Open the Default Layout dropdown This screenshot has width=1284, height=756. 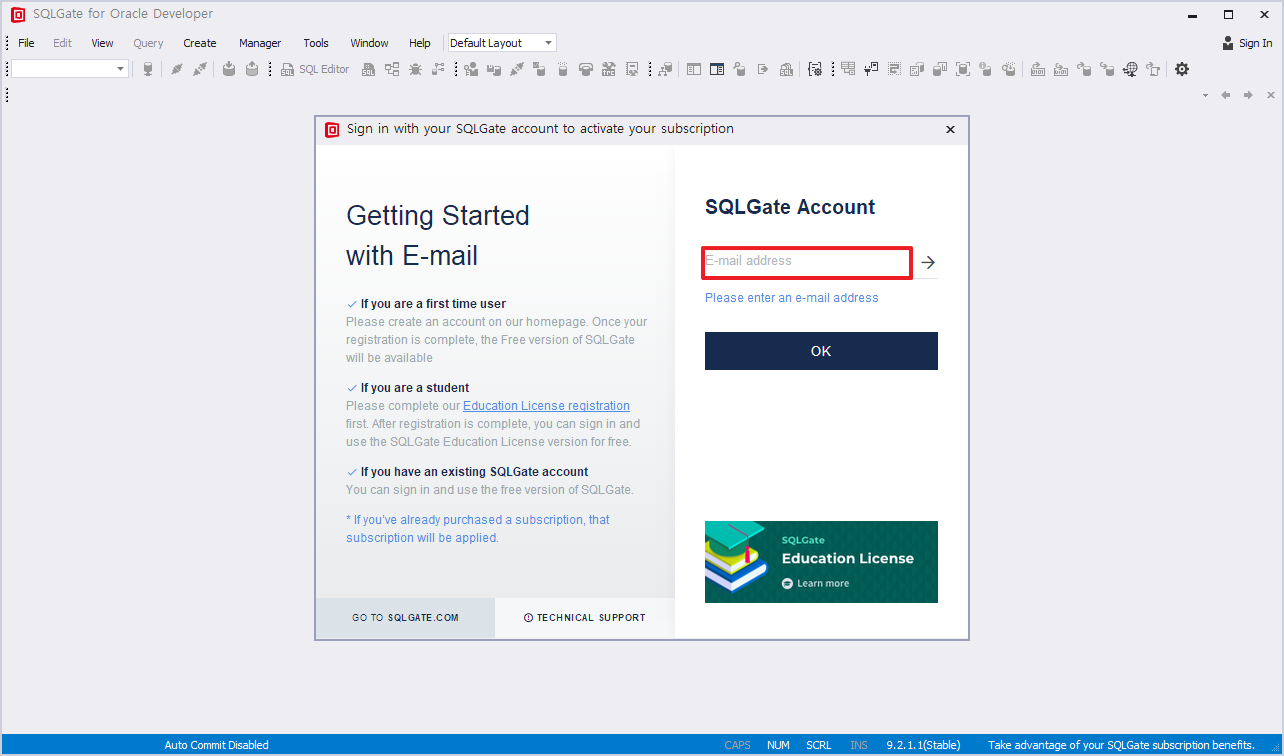point(548,43)
